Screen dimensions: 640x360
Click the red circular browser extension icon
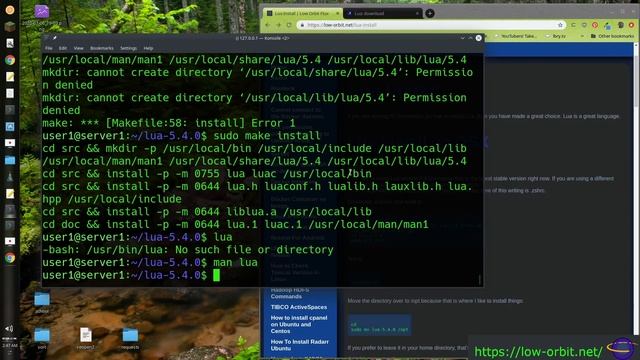[x=595, y=25]
